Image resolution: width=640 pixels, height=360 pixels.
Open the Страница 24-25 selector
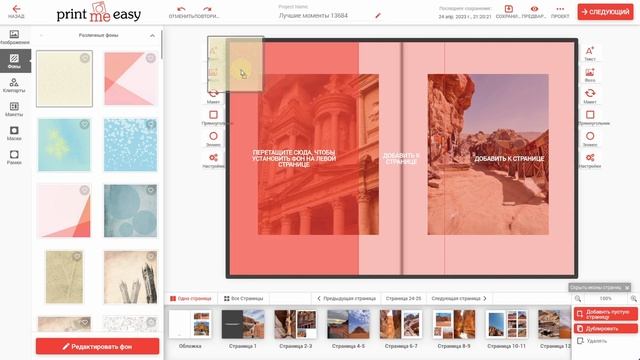tap(403, 298)
